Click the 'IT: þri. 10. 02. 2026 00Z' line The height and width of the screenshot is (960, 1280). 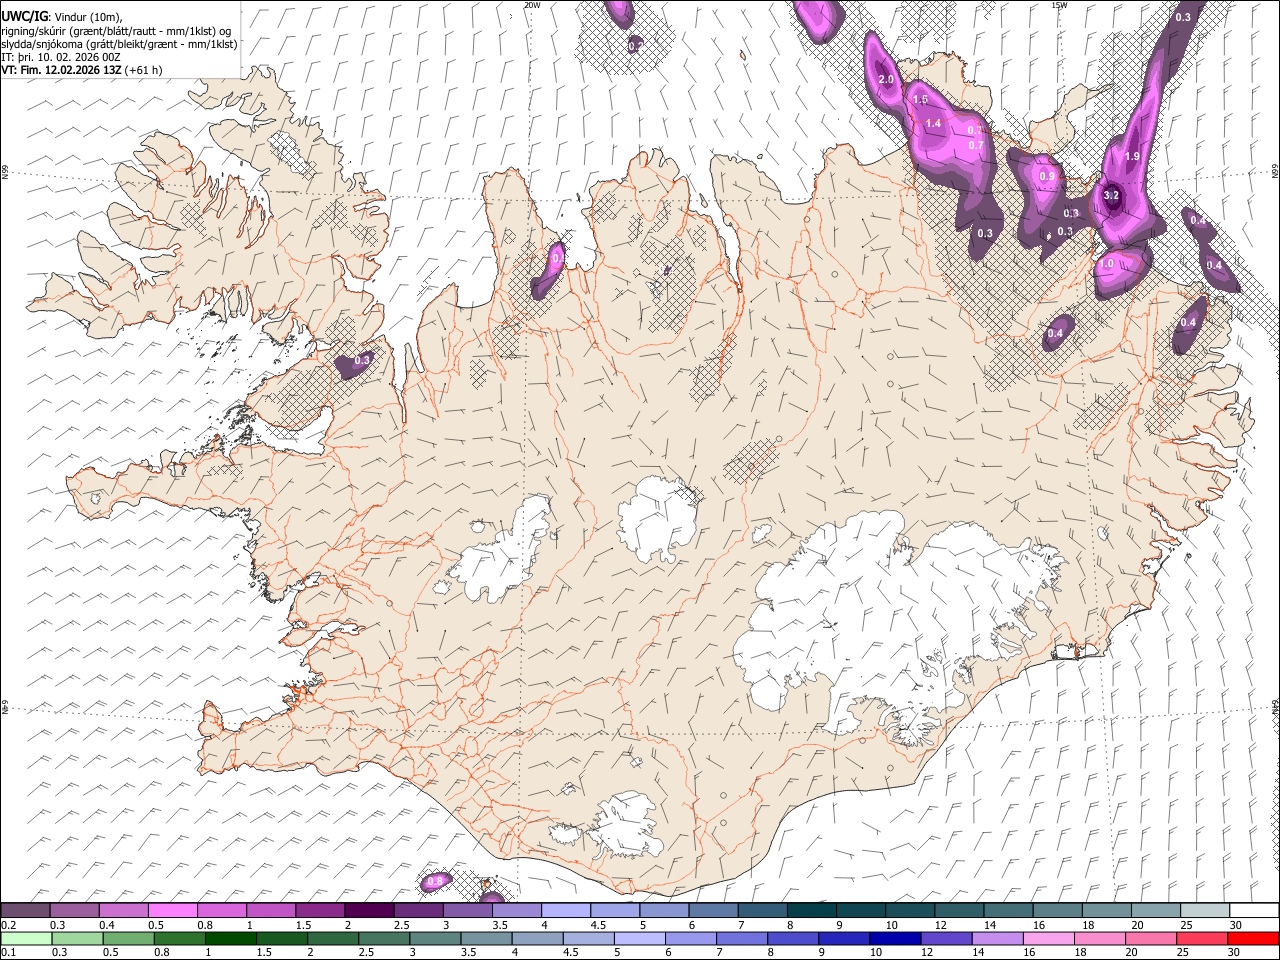pos(61,57)
